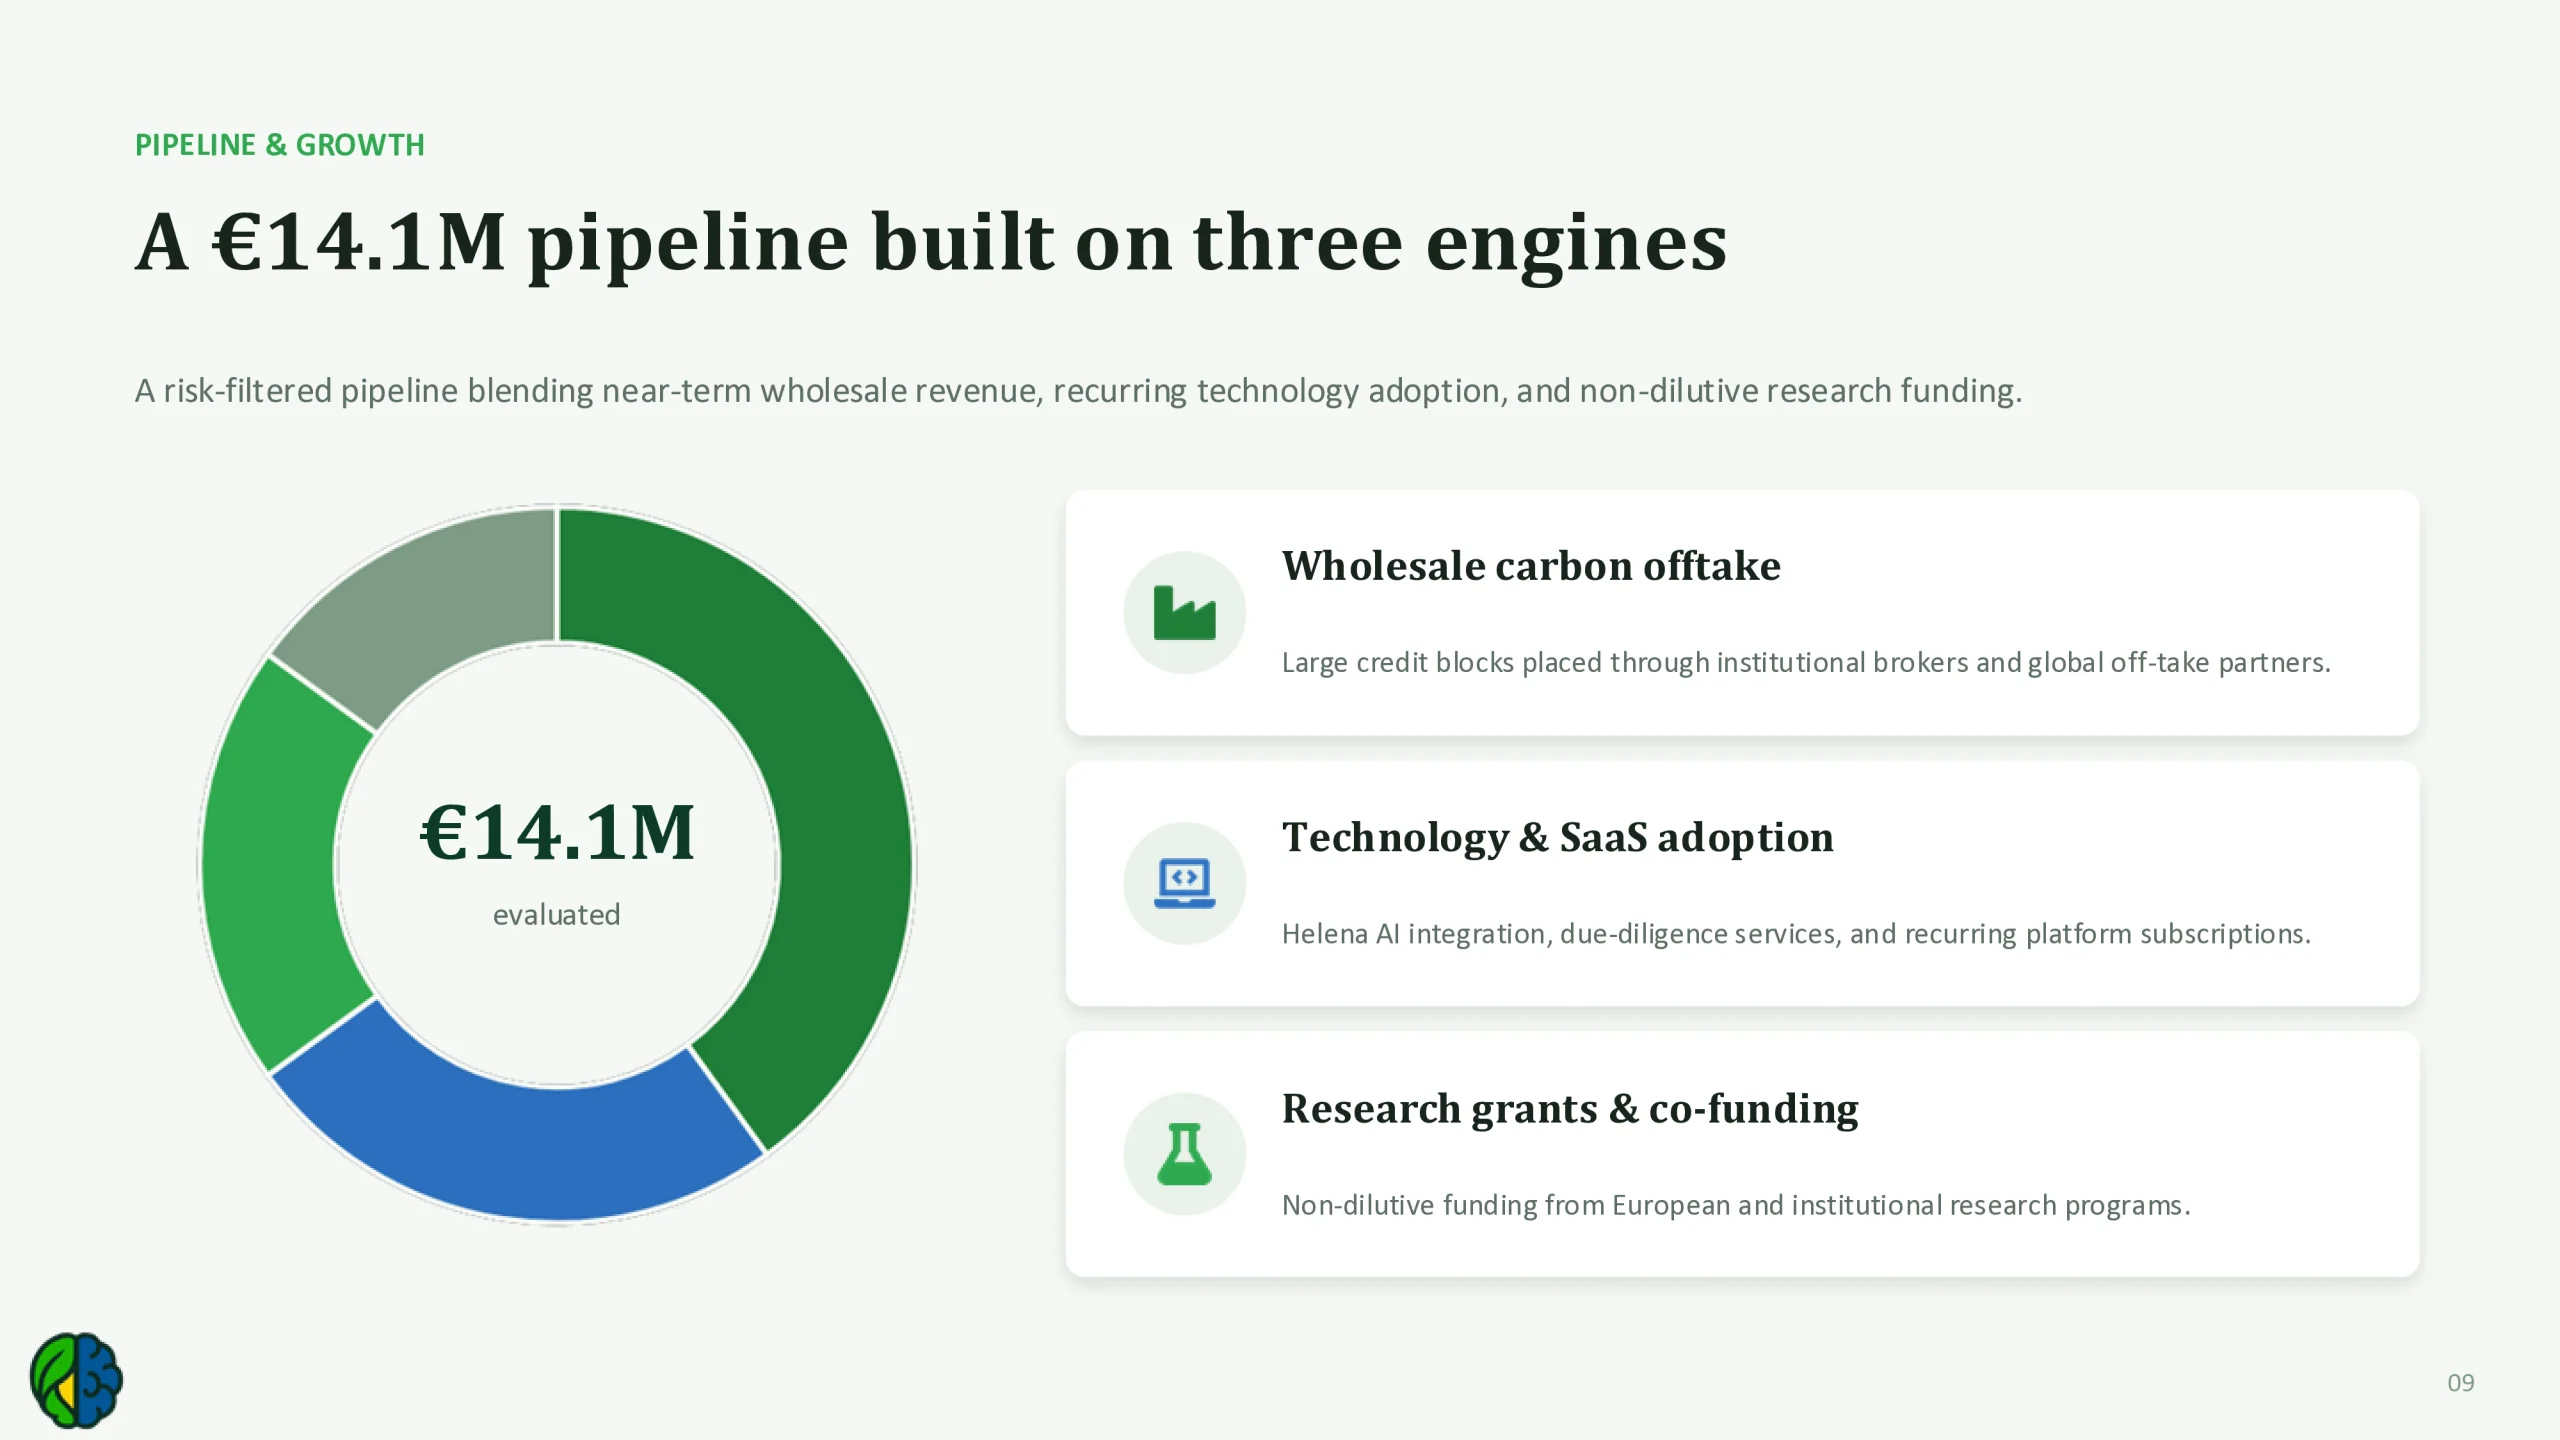Click the "Helena AI integration" description text

(1796, 933)
